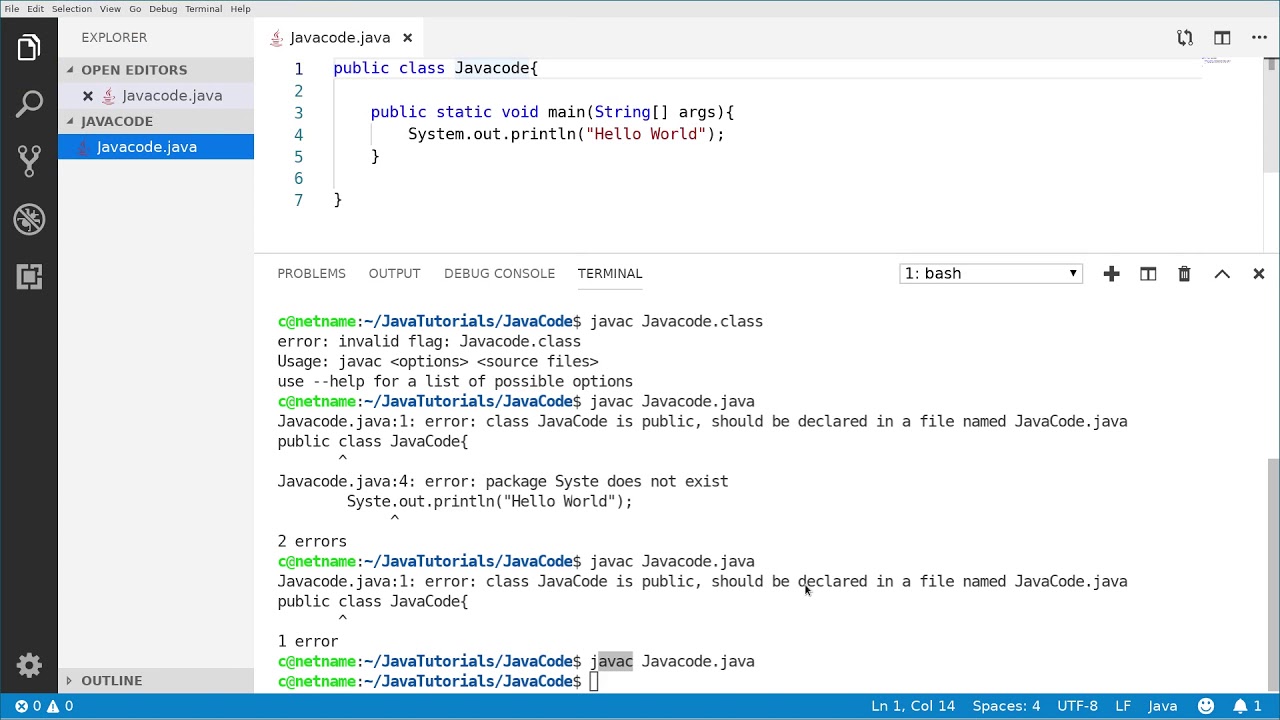1280x720 pixels.
Task: Click the "Hello World" string in editor
Action: click(x=646, y=134)
